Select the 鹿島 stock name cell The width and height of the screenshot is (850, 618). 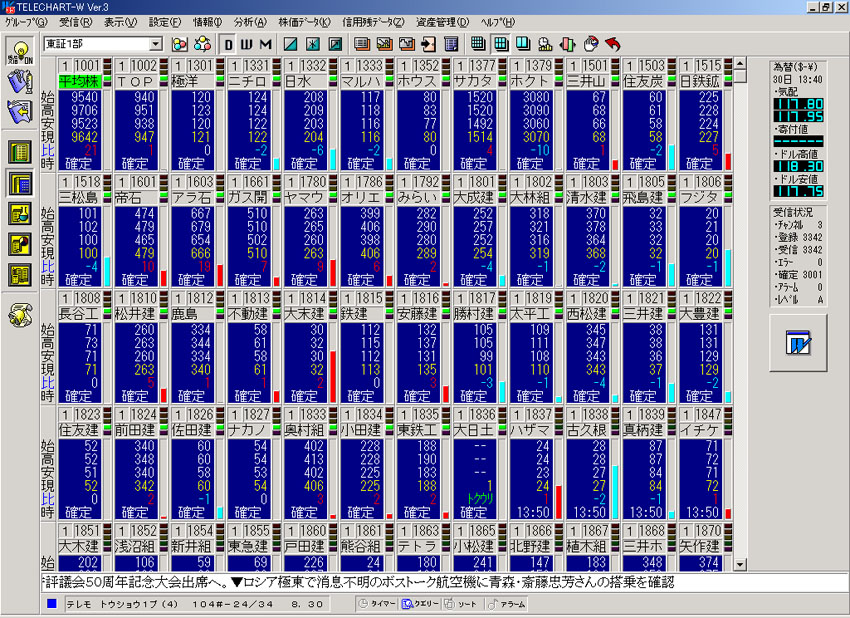(192, 314)
